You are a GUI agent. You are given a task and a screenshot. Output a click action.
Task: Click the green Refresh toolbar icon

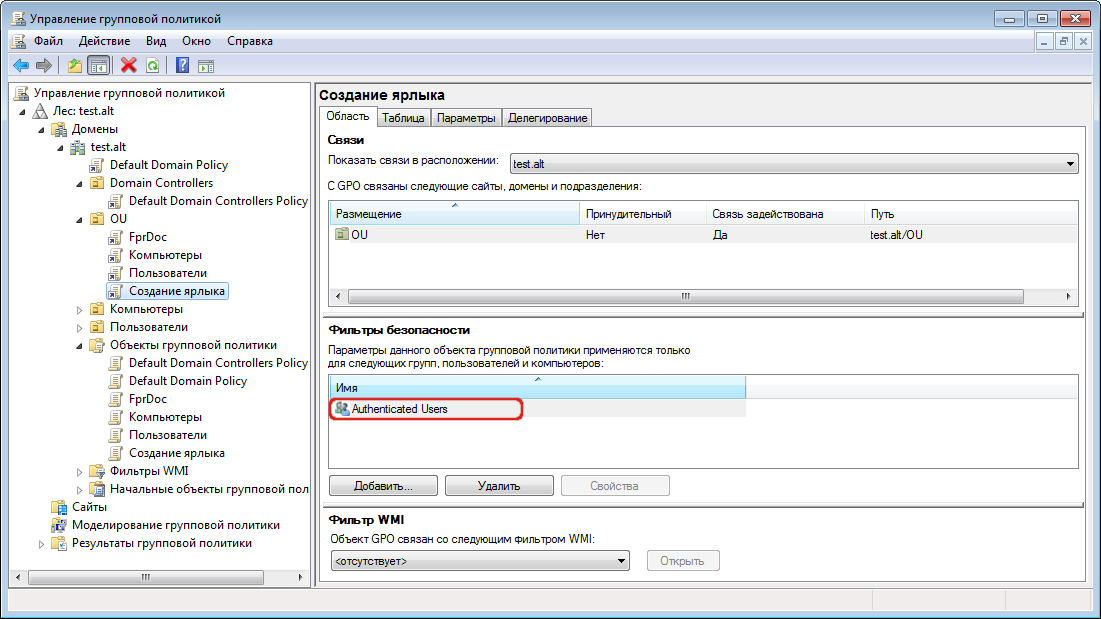coord(152,65)
